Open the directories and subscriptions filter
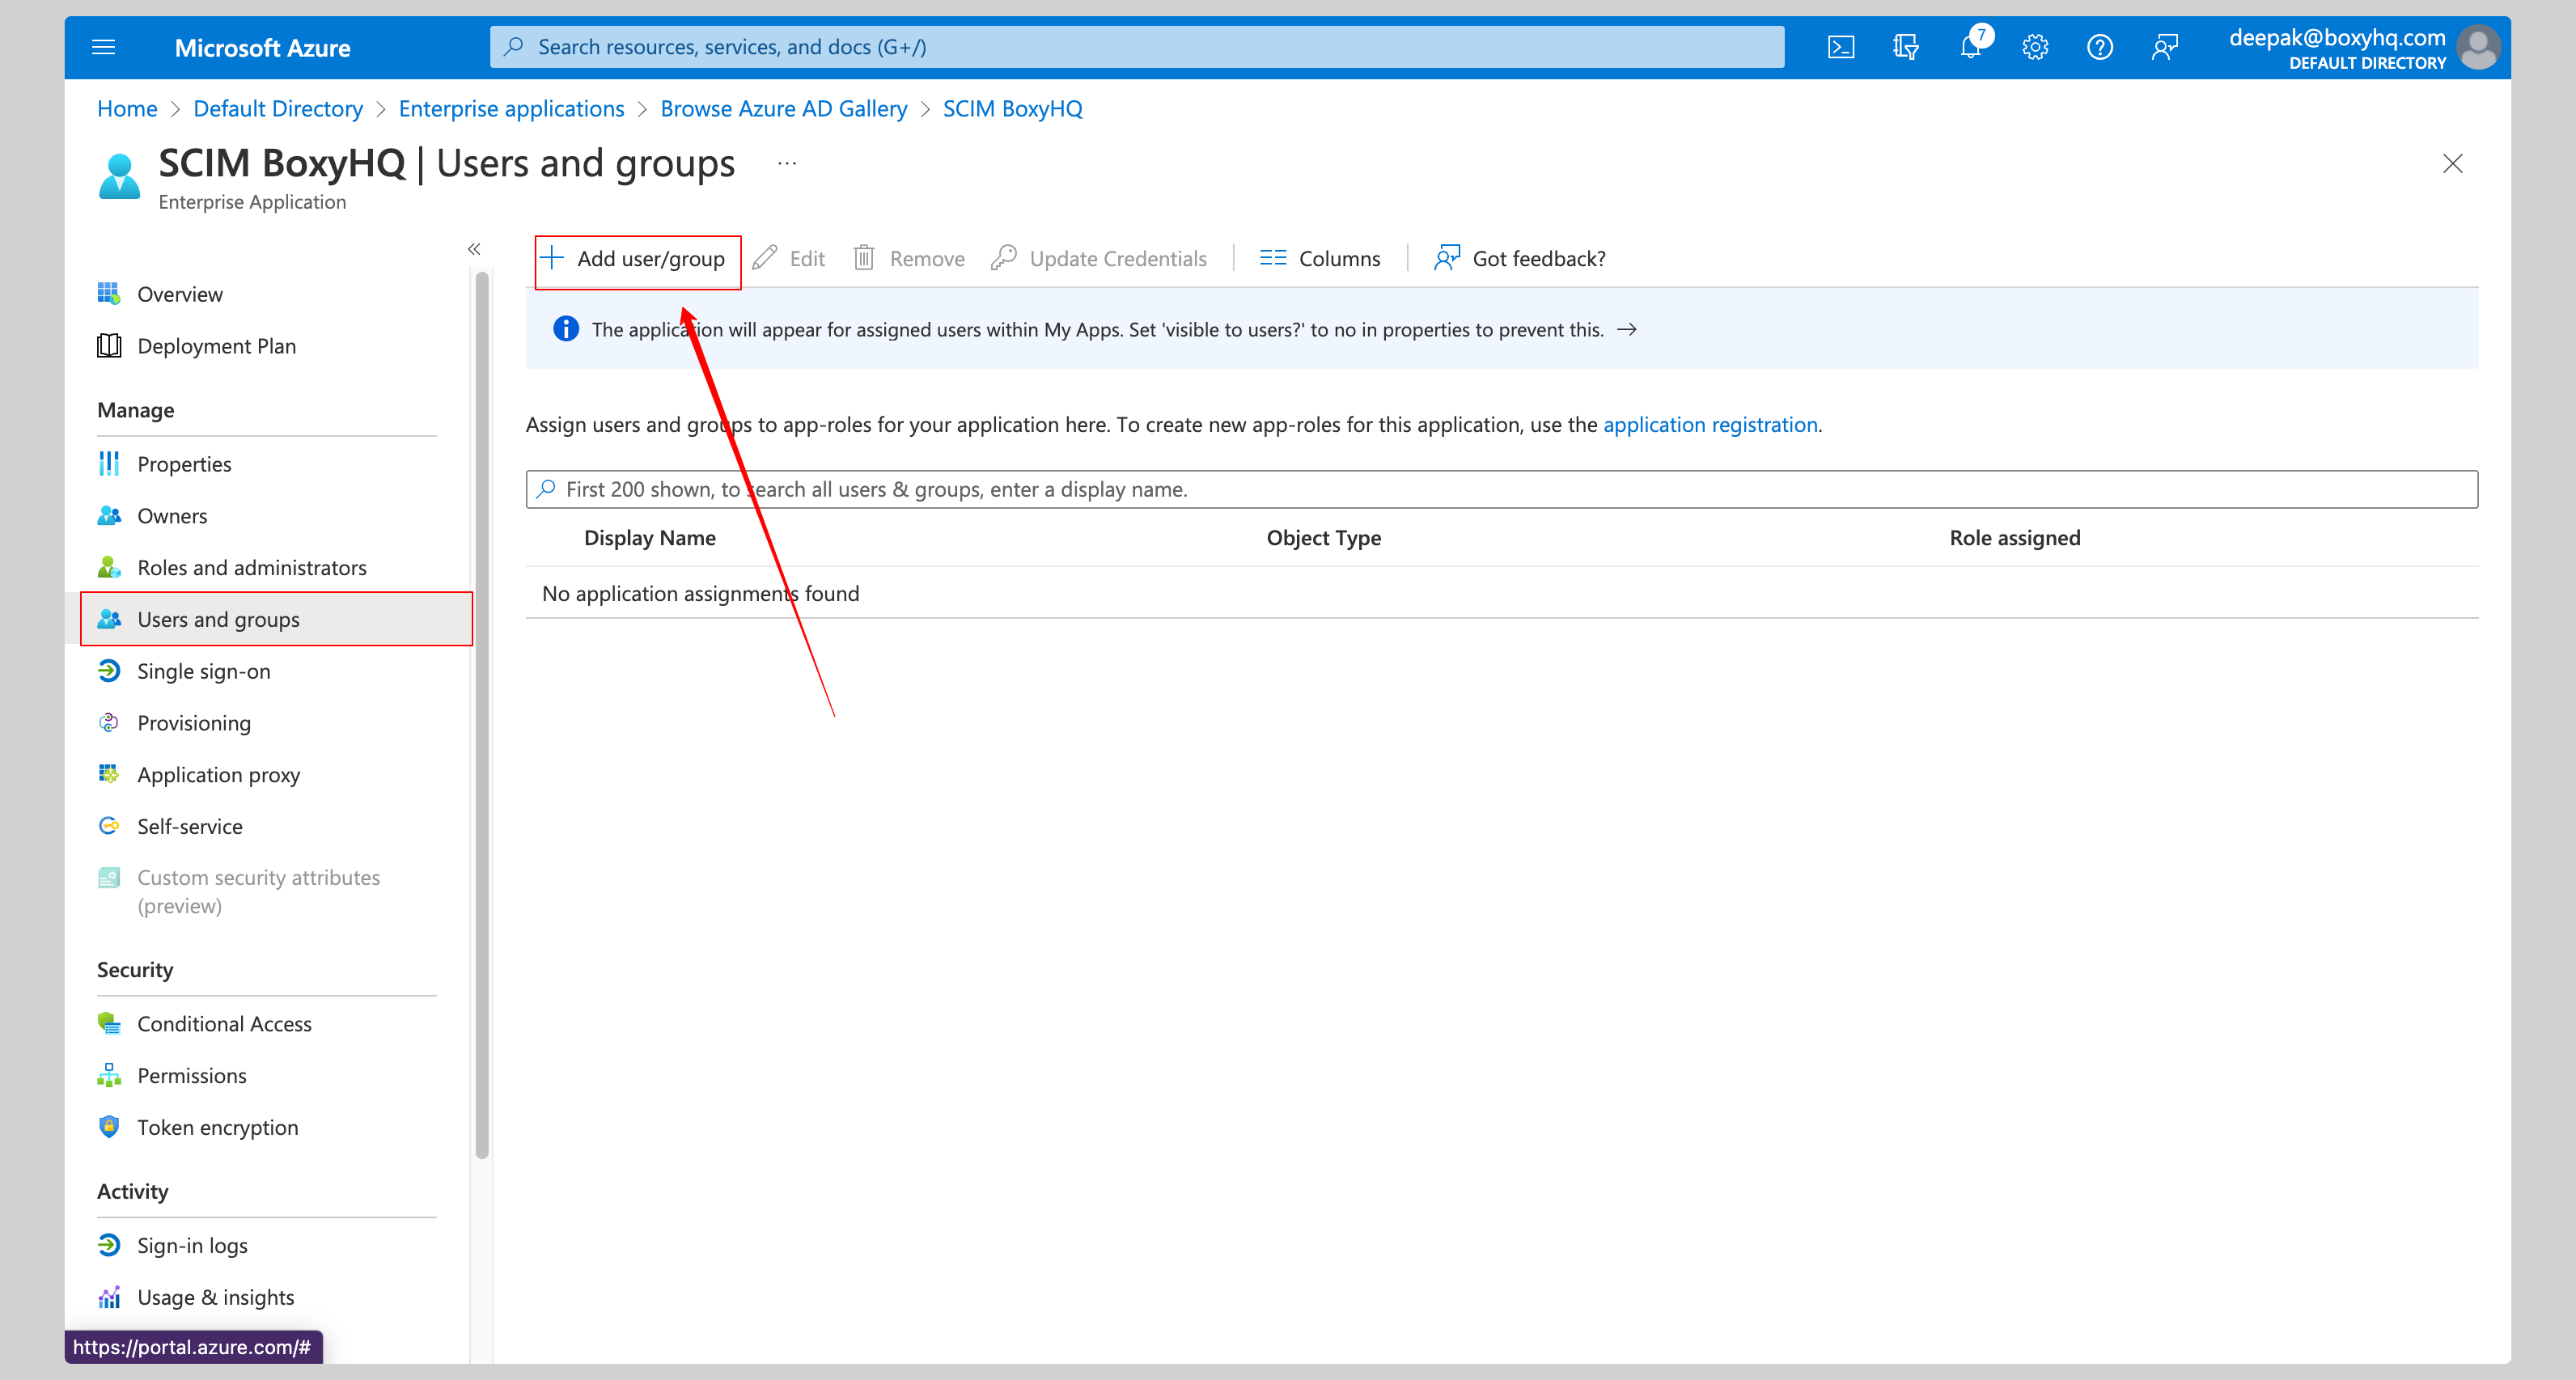 click(1905, 47)
